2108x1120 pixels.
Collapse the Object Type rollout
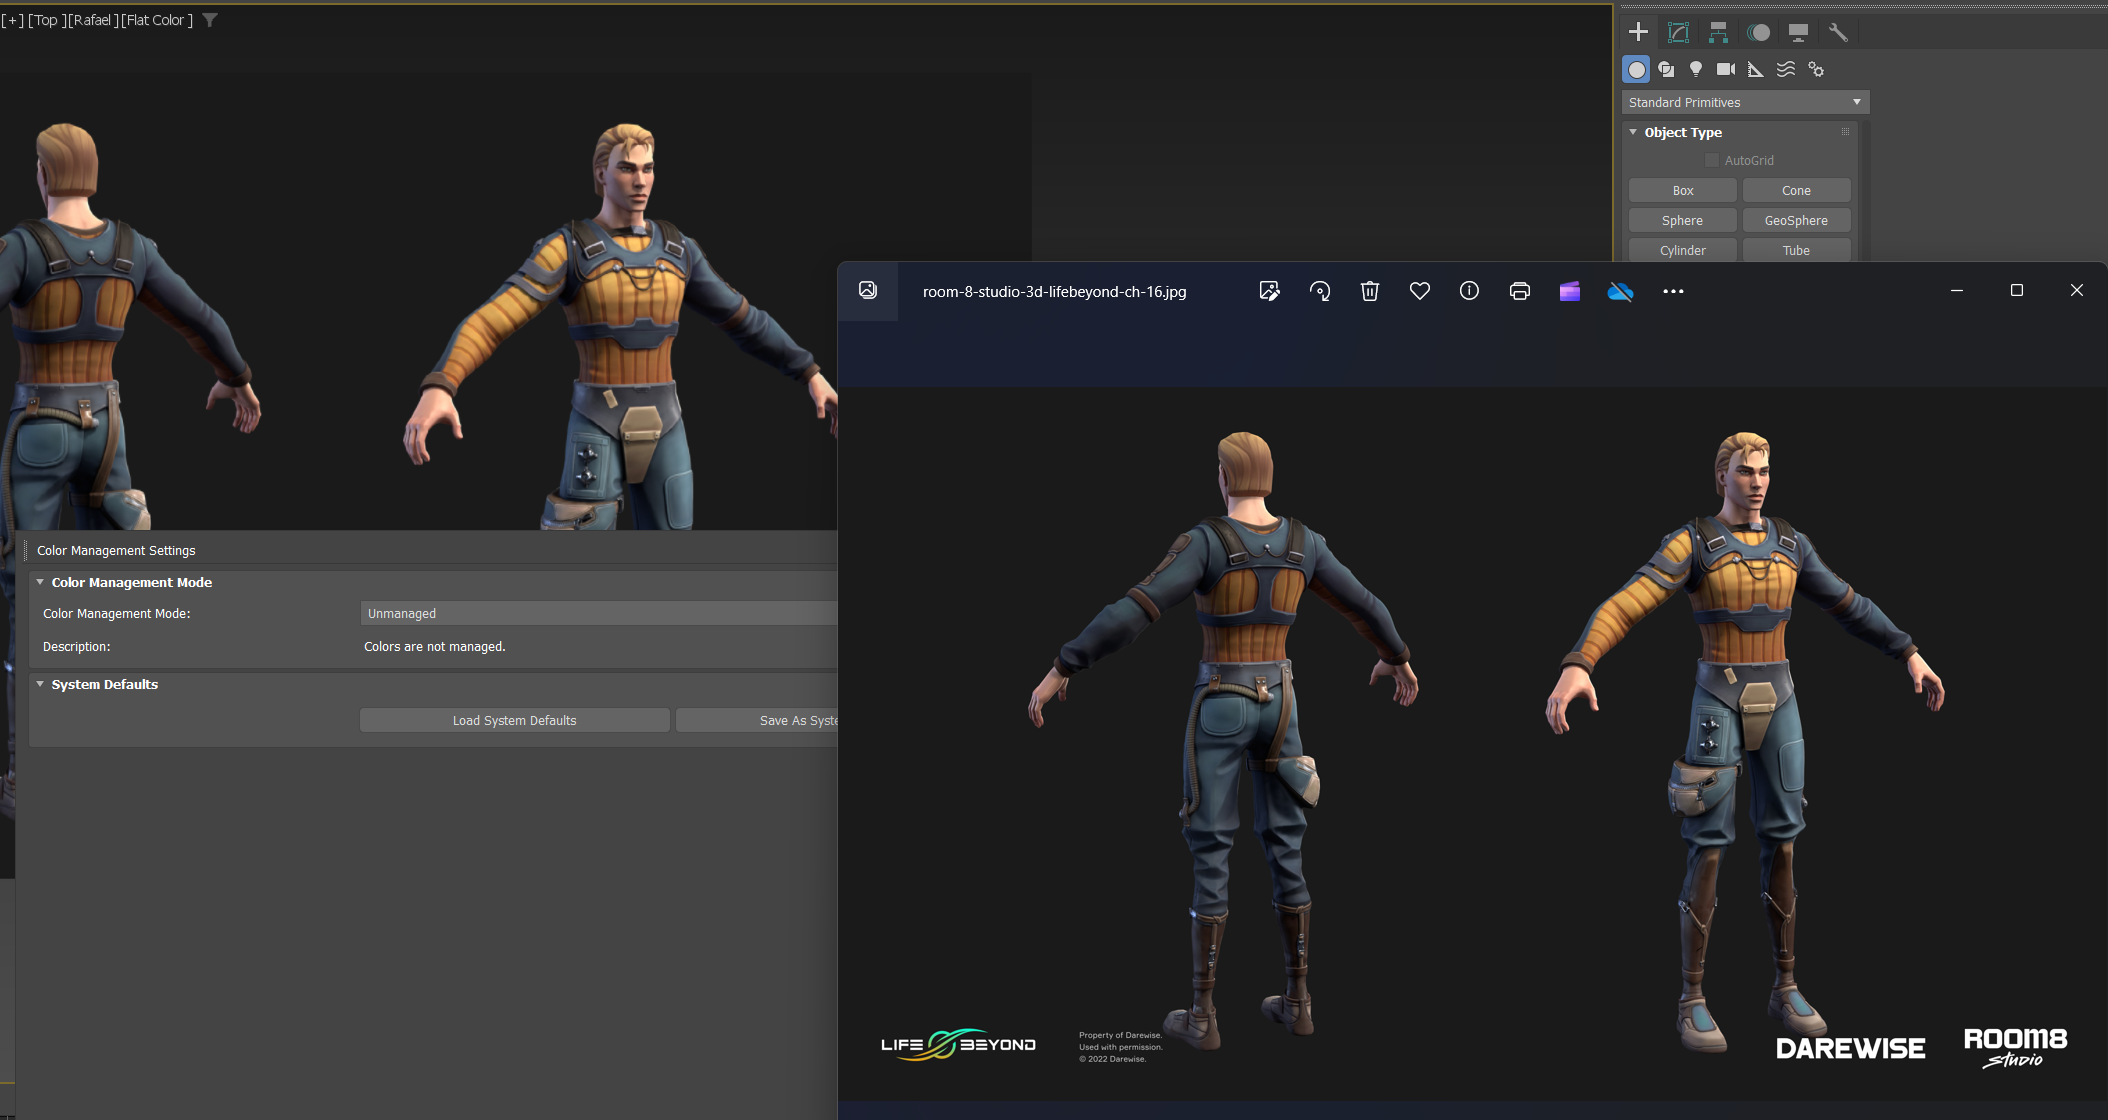click(1633, 132)
